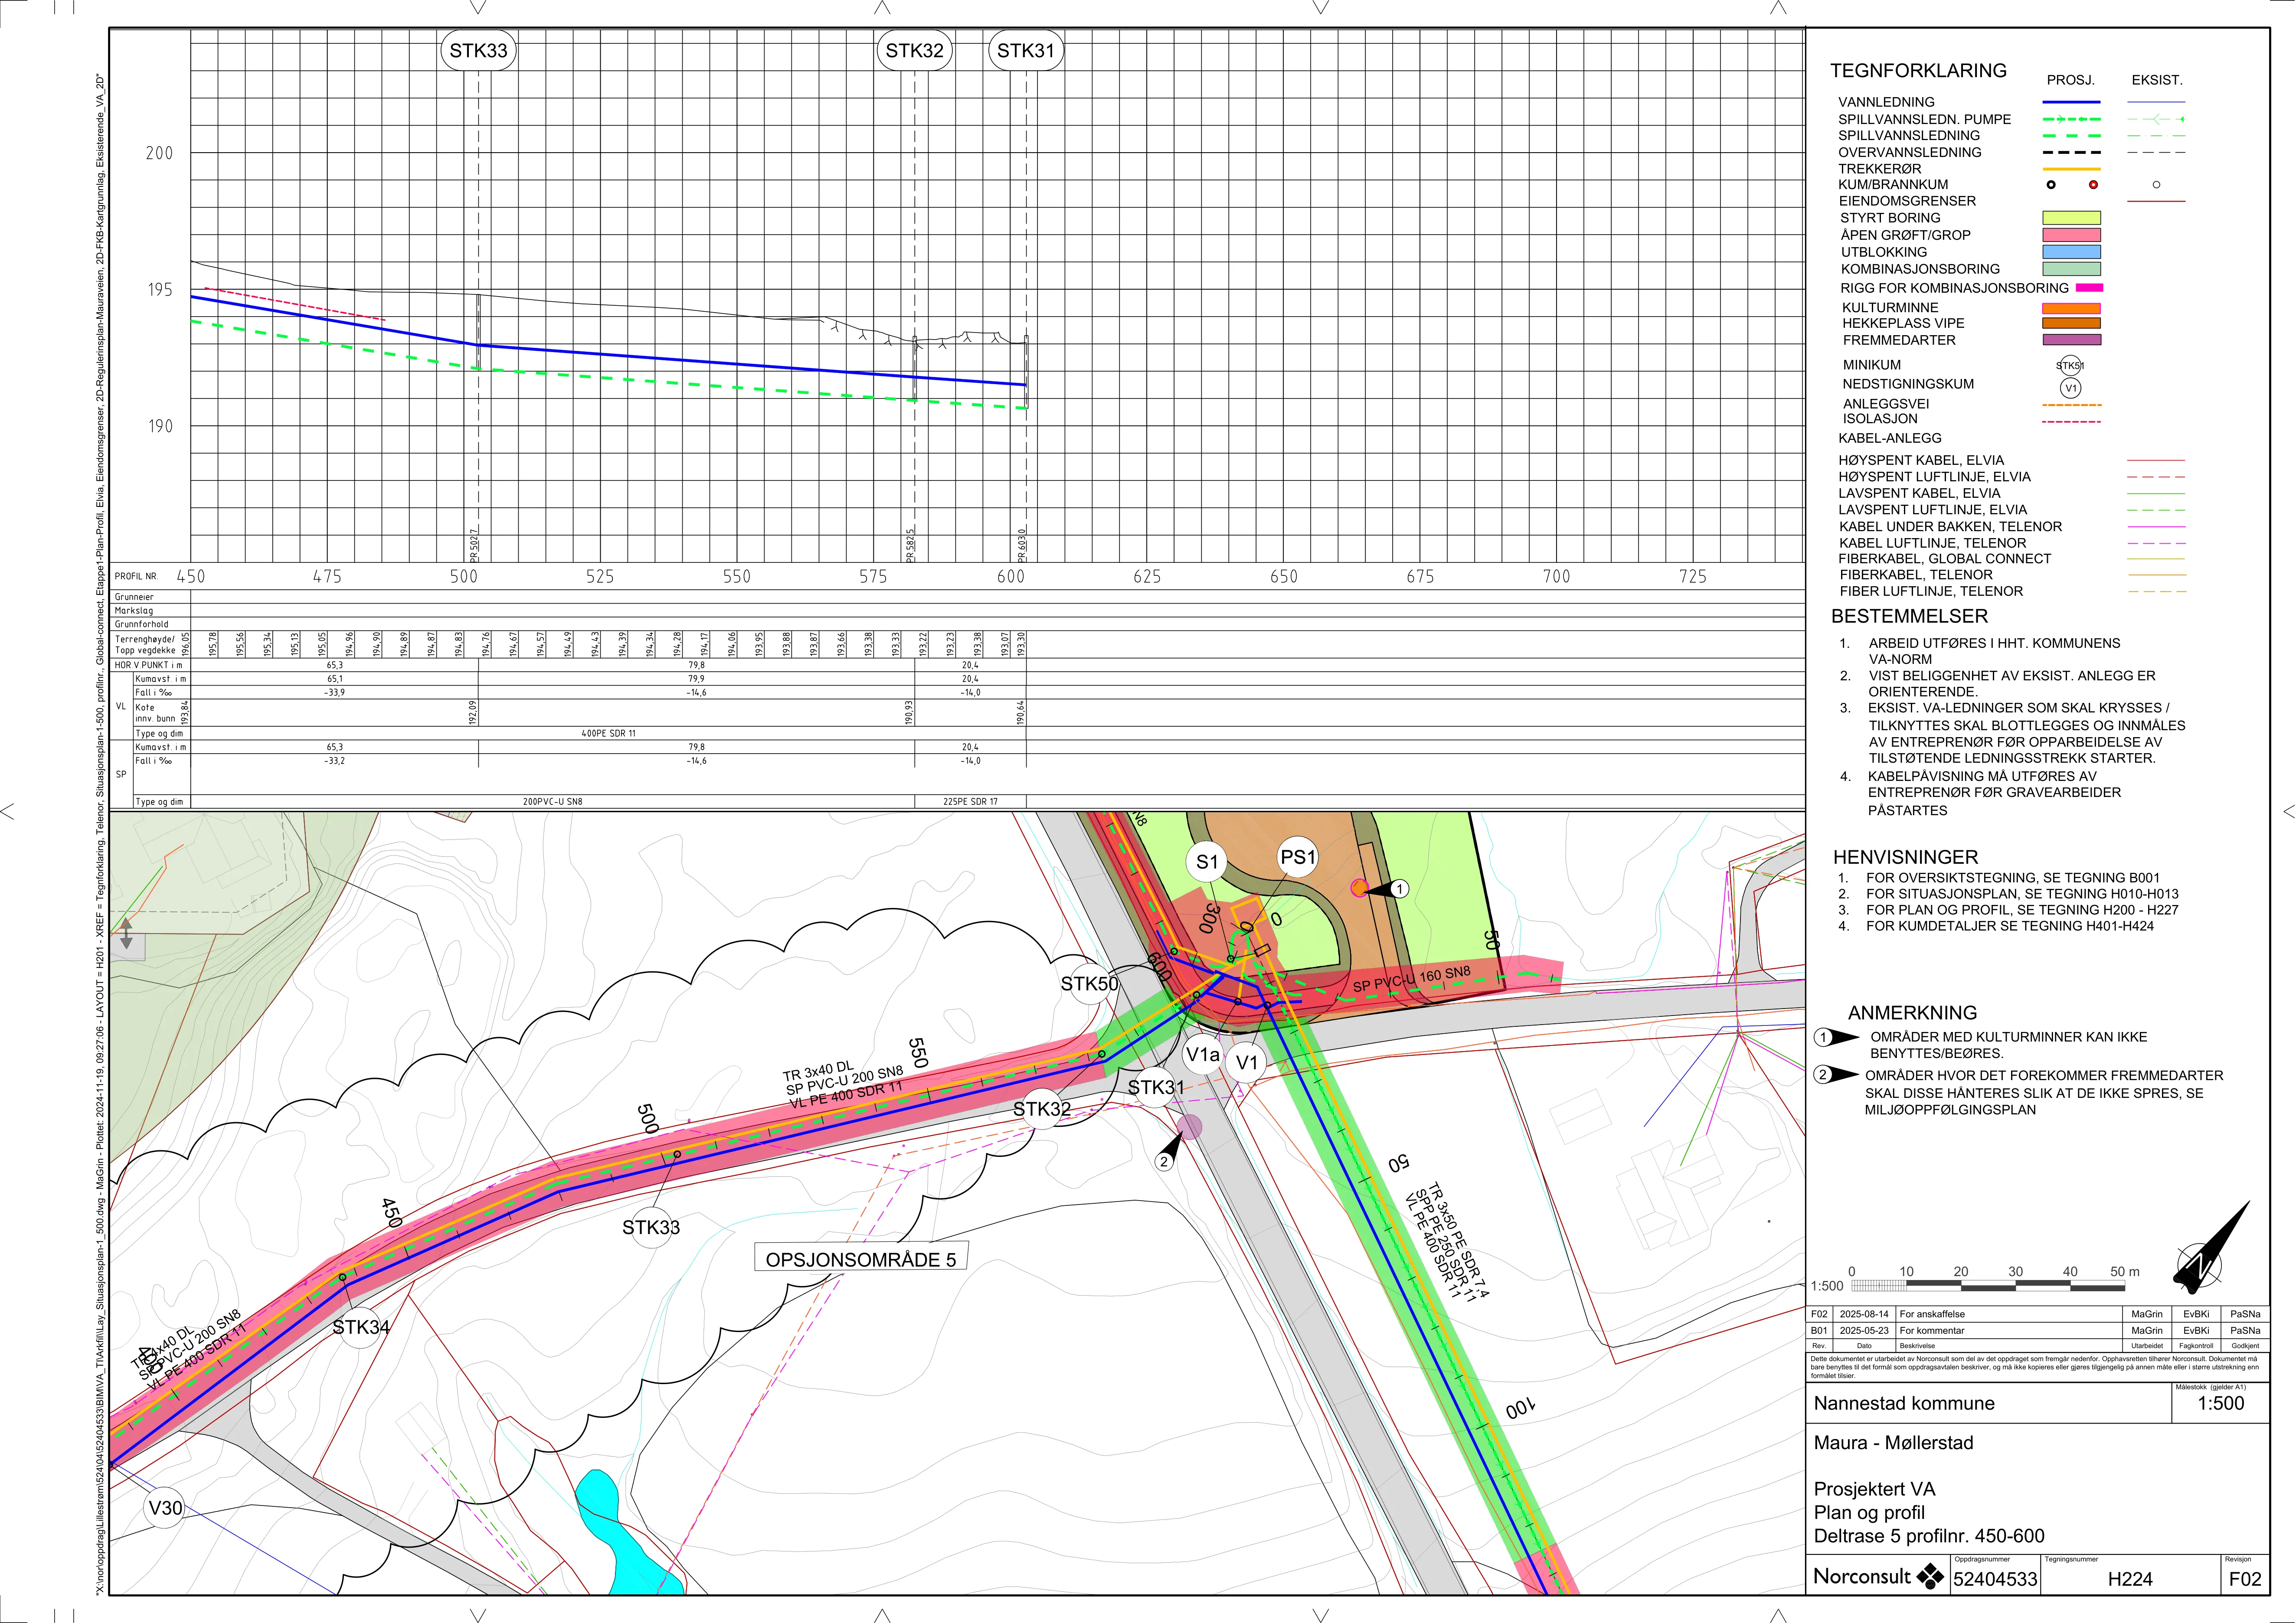Click the For kommentar revision description
Image resolution: width=2296 pixels, height=1623 pixels.
1932,1331
